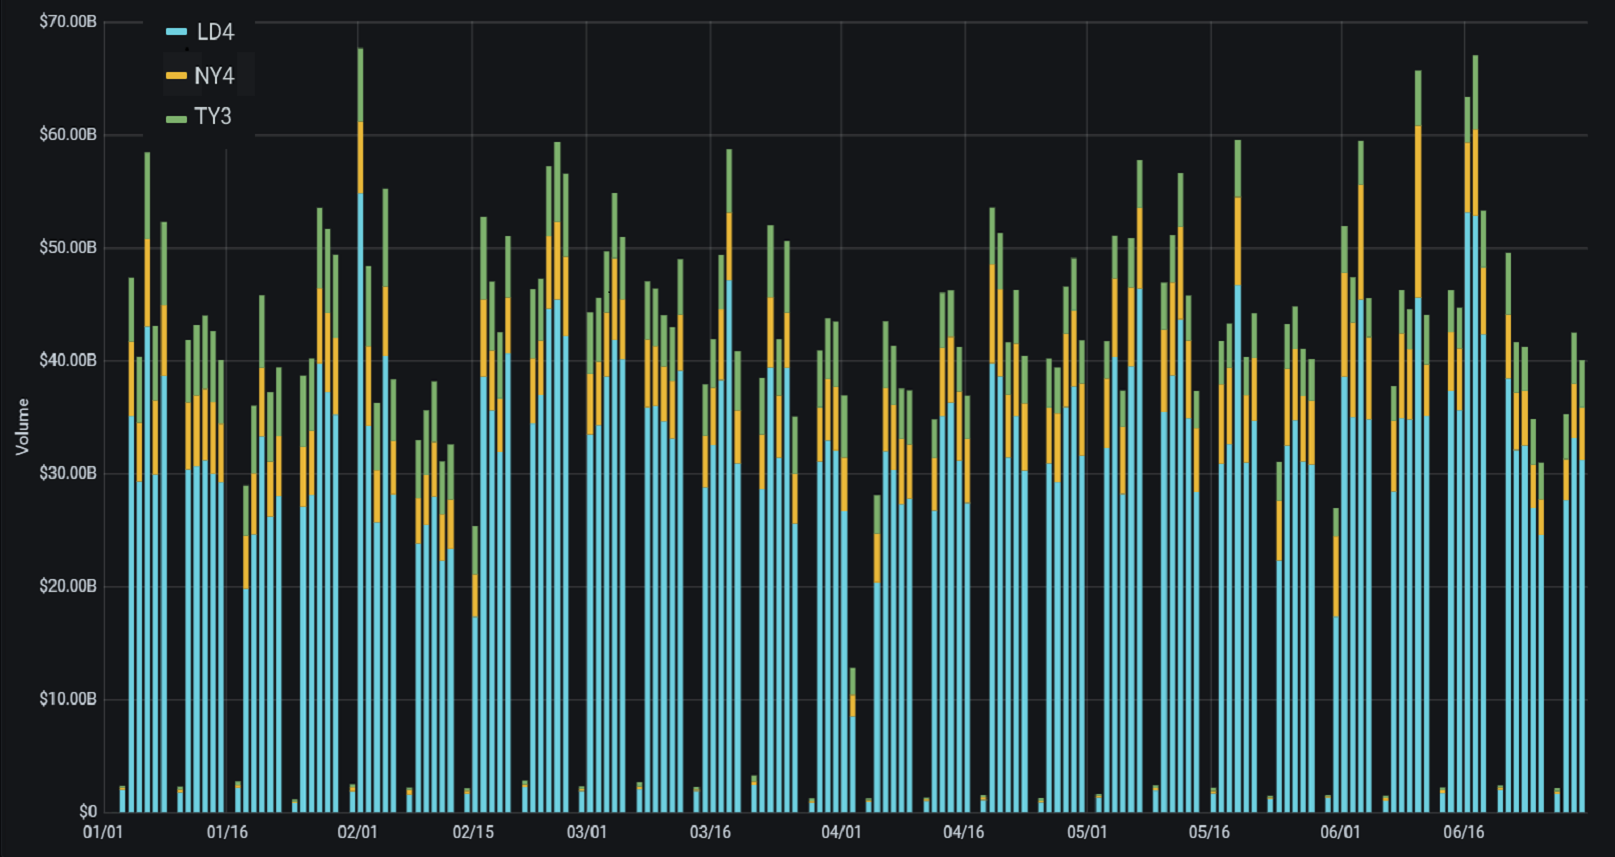Click the green TY3 legend color marker

point(176,119)
